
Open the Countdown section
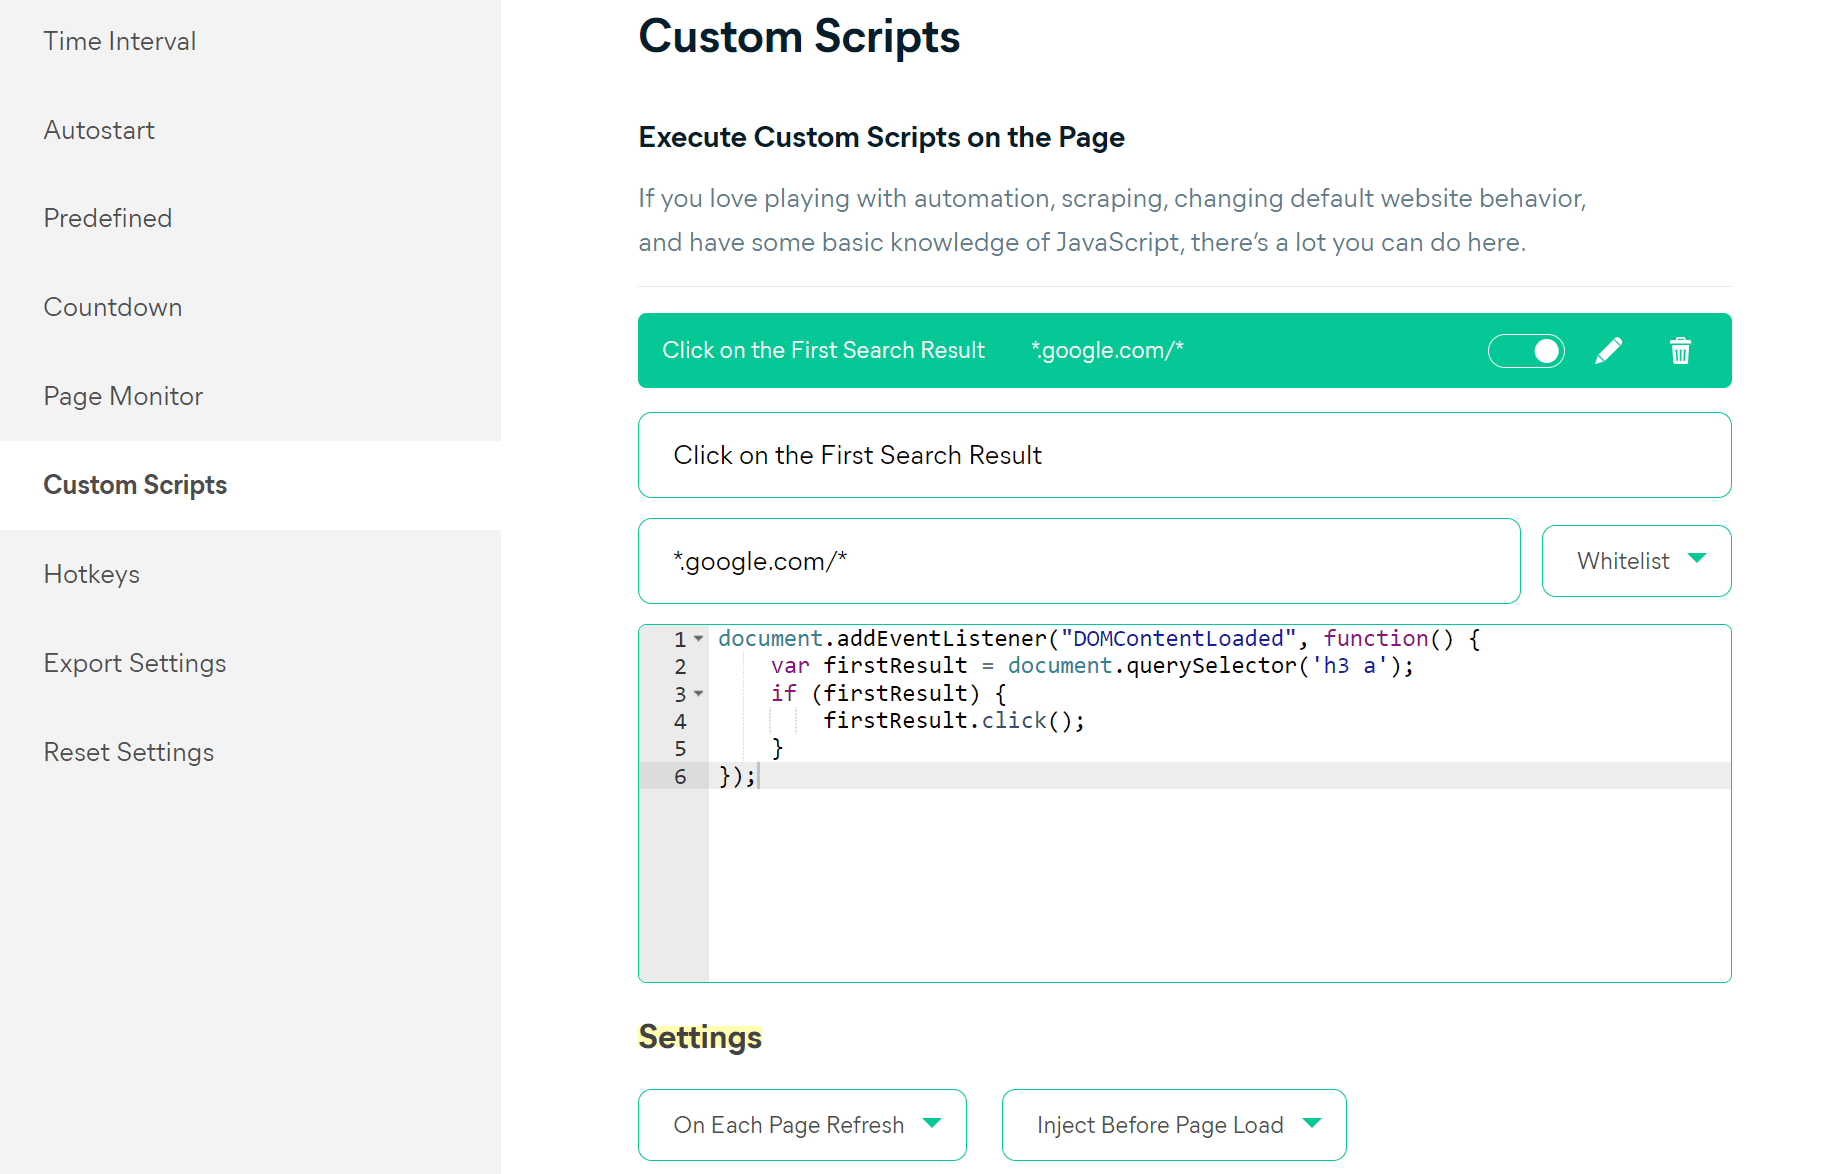coord(113,307)
